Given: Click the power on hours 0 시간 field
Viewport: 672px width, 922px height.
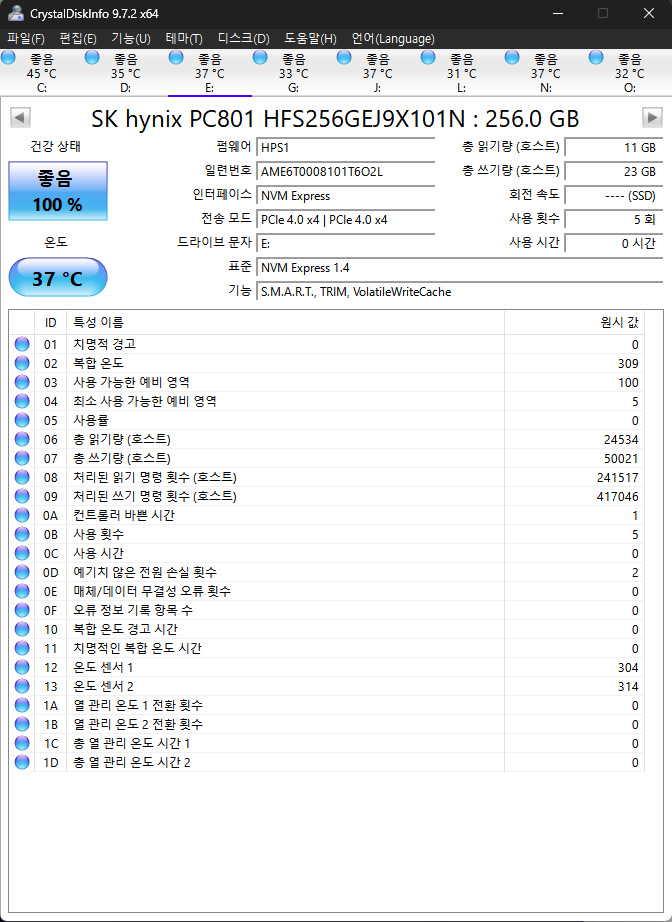Looking at the screenshot, I should click(x=614, y=243).
